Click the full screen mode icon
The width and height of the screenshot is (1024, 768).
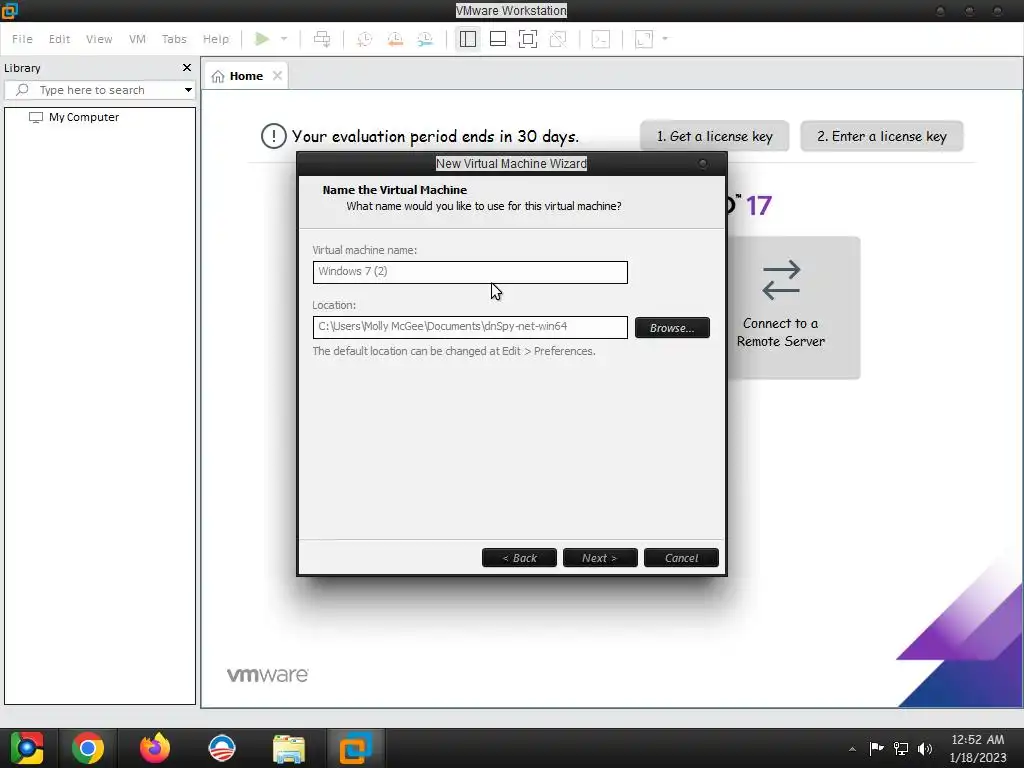[528, 39]
